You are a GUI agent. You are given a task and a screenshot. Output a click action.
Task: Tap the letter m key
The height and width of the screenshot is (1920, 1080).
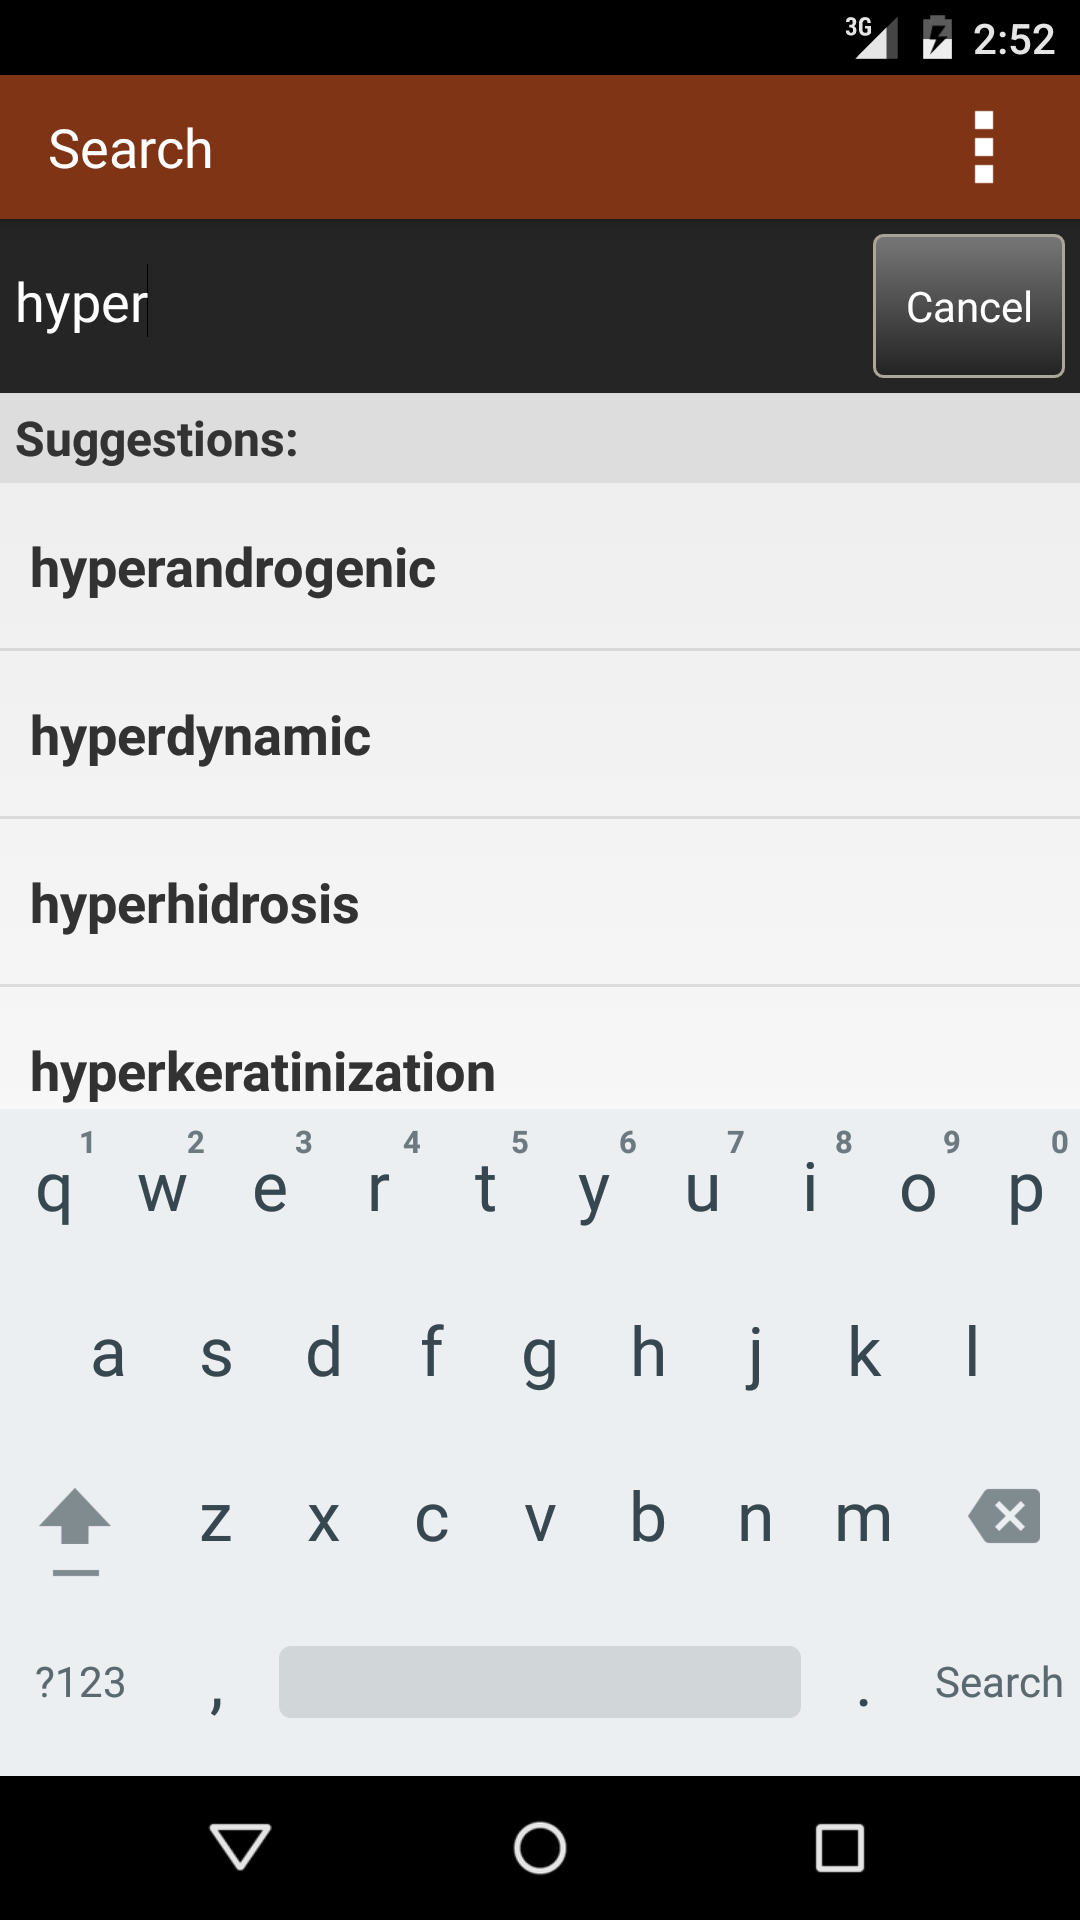(x=863, y=1519)
